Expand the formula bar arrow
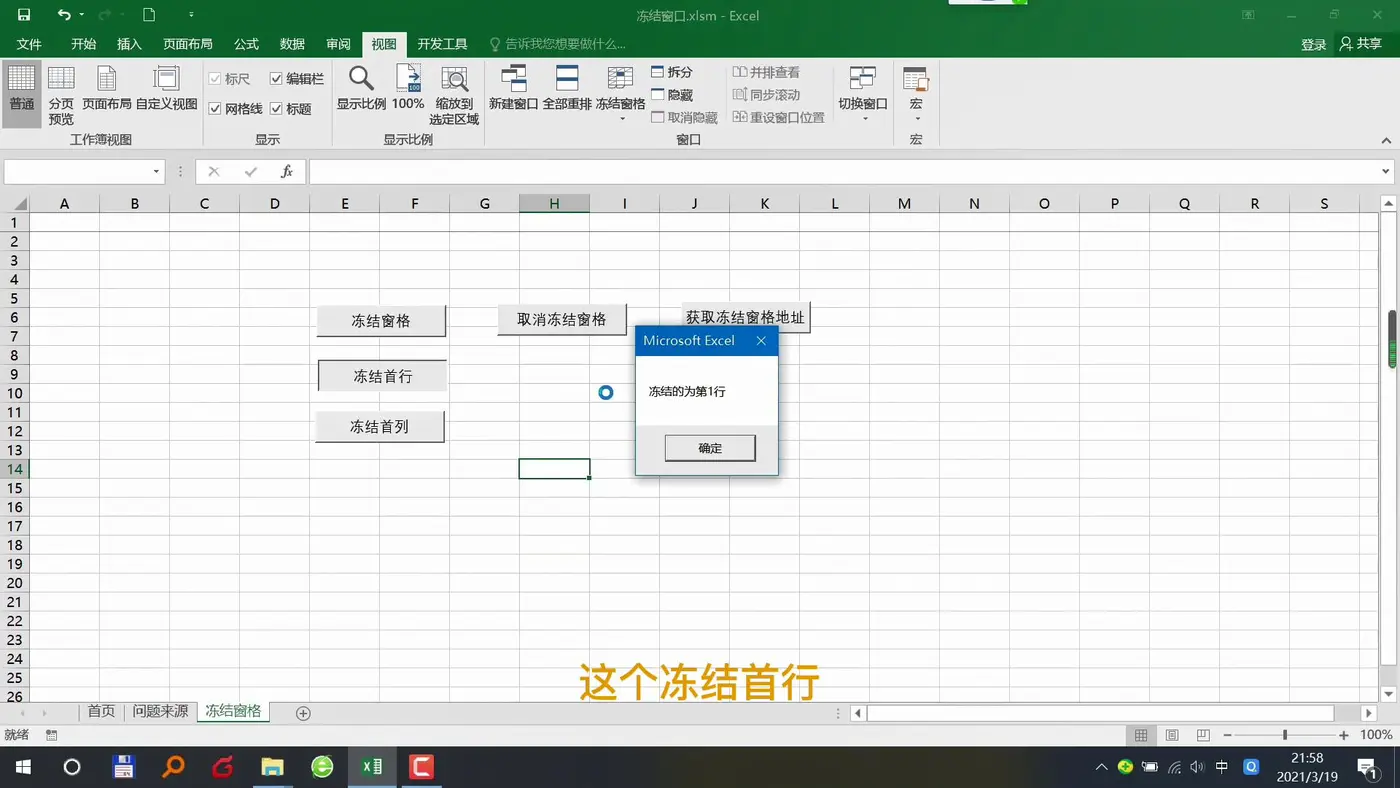This screenshot has height=788, width=1400. [1386, 172]
